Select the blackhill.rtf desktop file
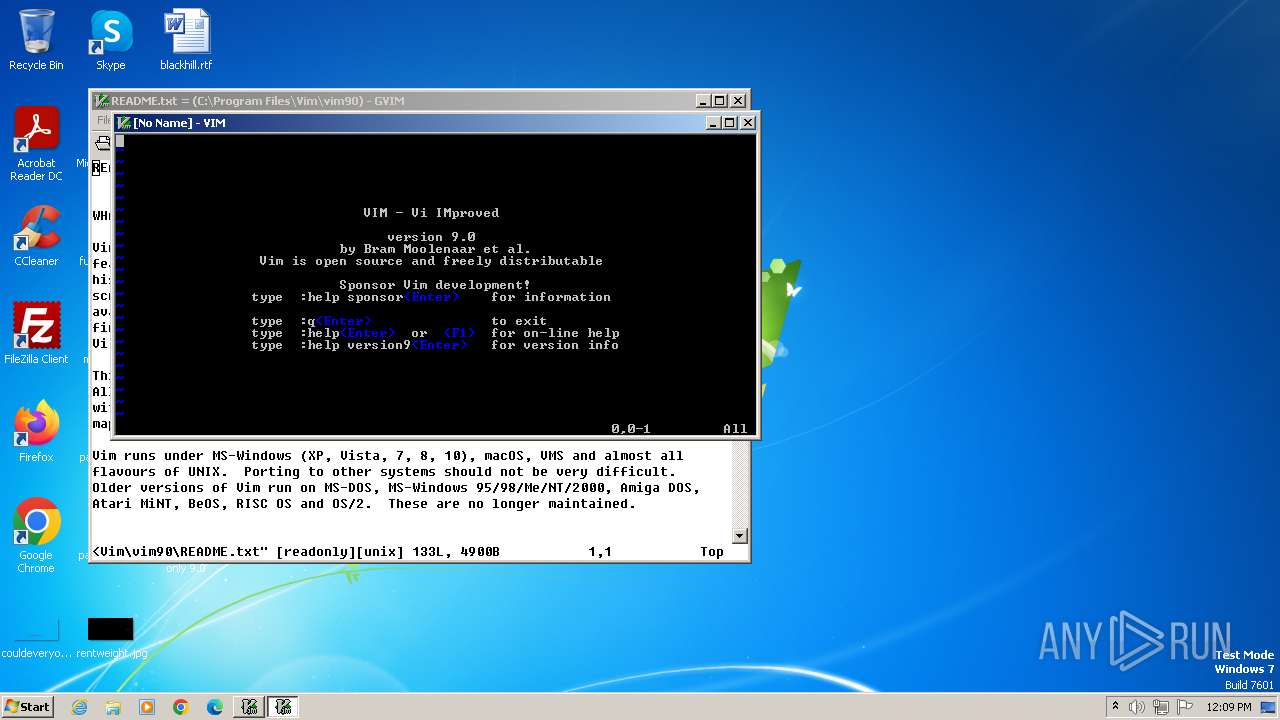The width and height of the screenshot is (1280, 720). 186,40
